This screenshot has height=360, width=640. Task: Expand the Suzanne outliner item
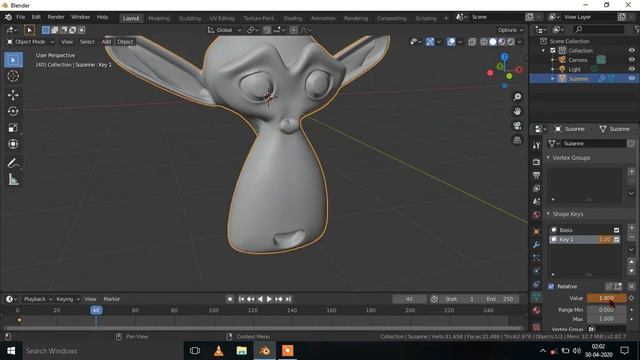553,79
